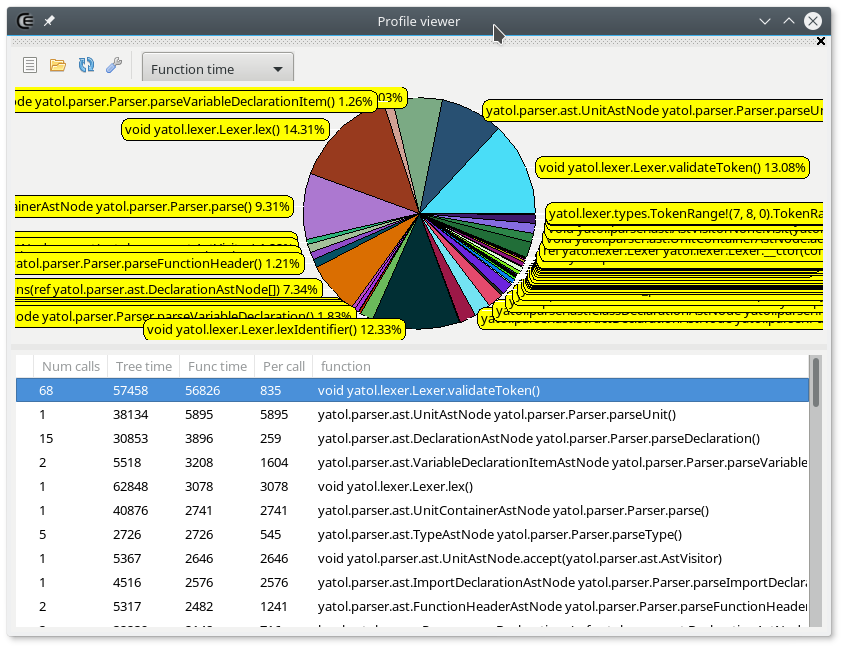Sort table by Tree time column
Screen dimensions: 844x649
coord(143,366)
